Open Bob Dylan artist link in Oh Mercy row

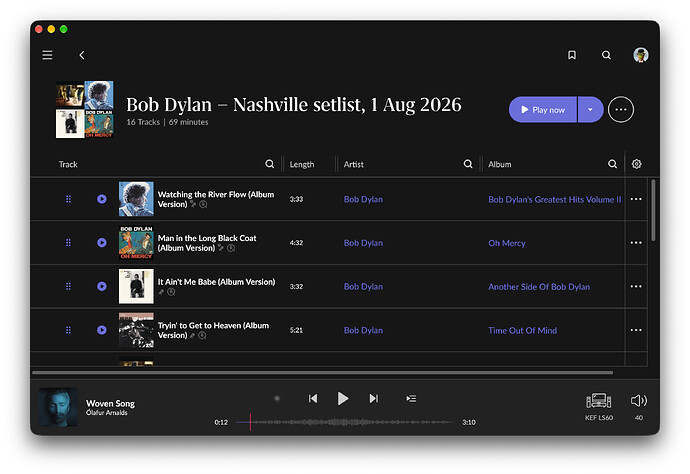[x=363, y=243]
